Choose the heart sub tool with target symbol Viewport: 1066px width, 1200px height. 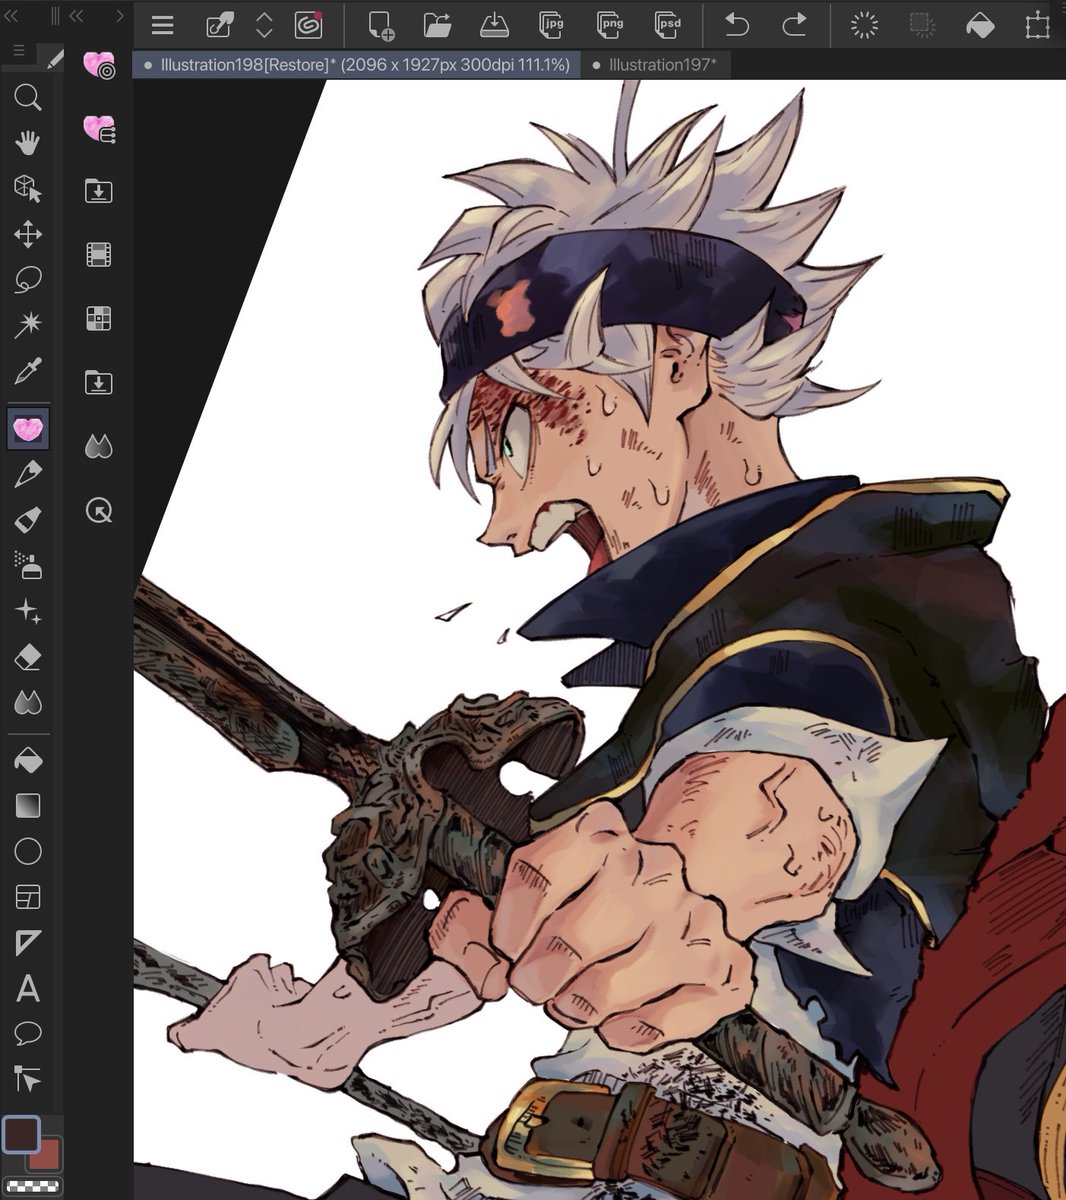[98, 66]
